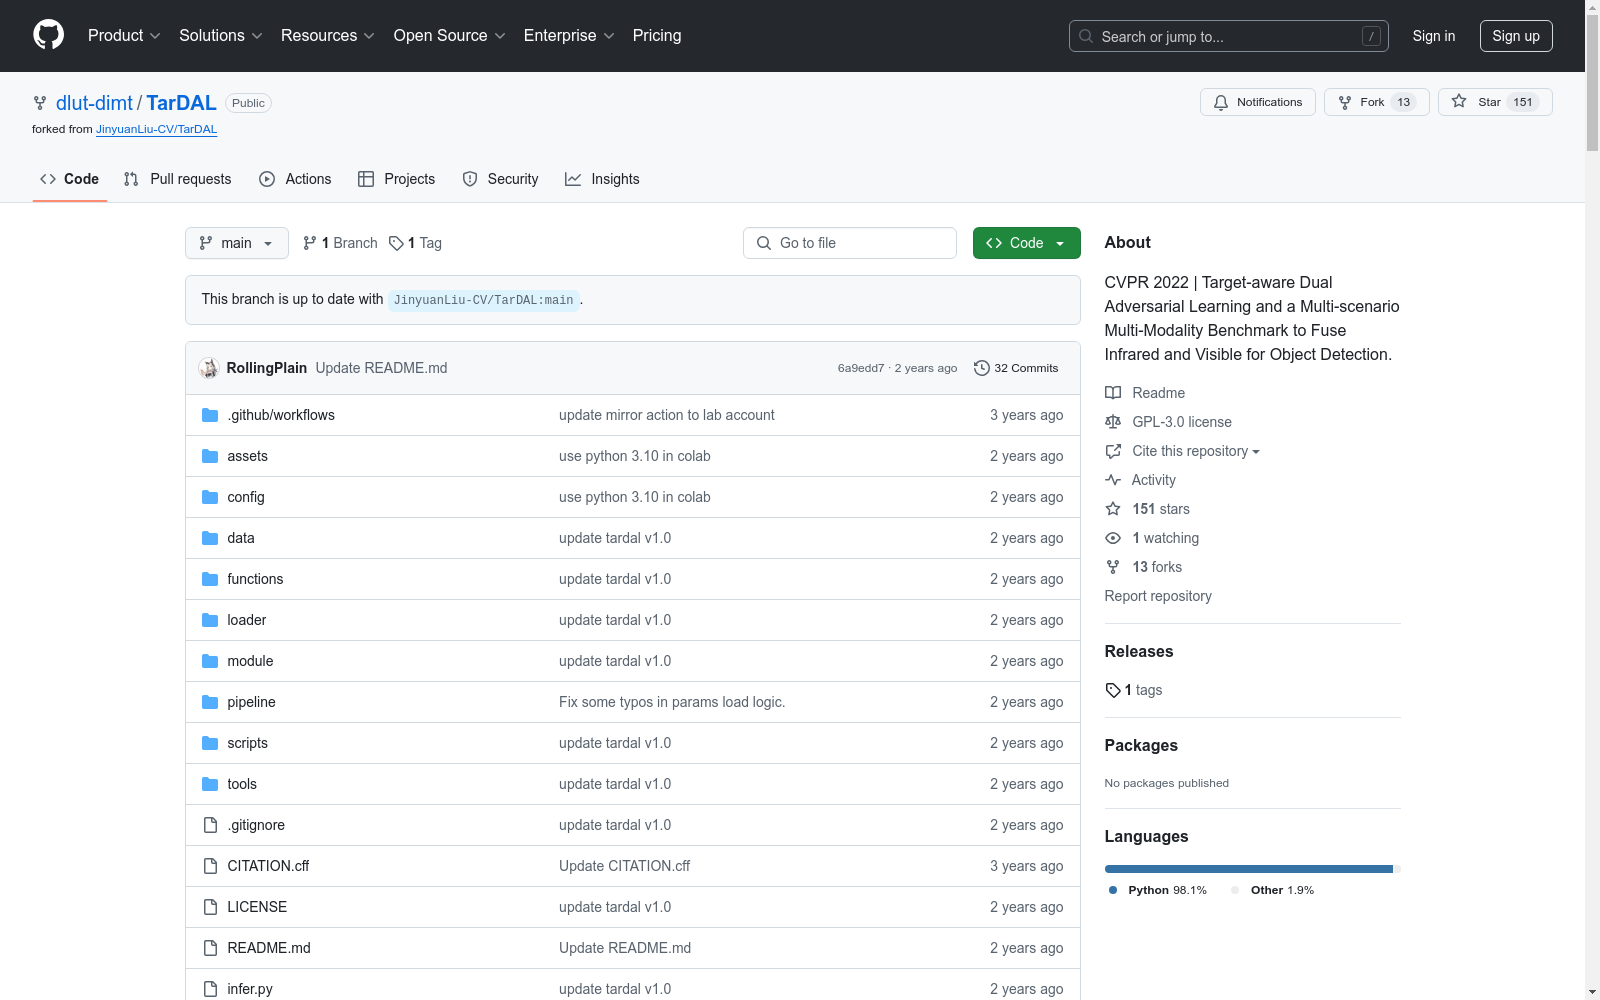This screenshot has width=1600, height=1000.
Task: Click the tools folder icon
Action: tap(210, 784)
